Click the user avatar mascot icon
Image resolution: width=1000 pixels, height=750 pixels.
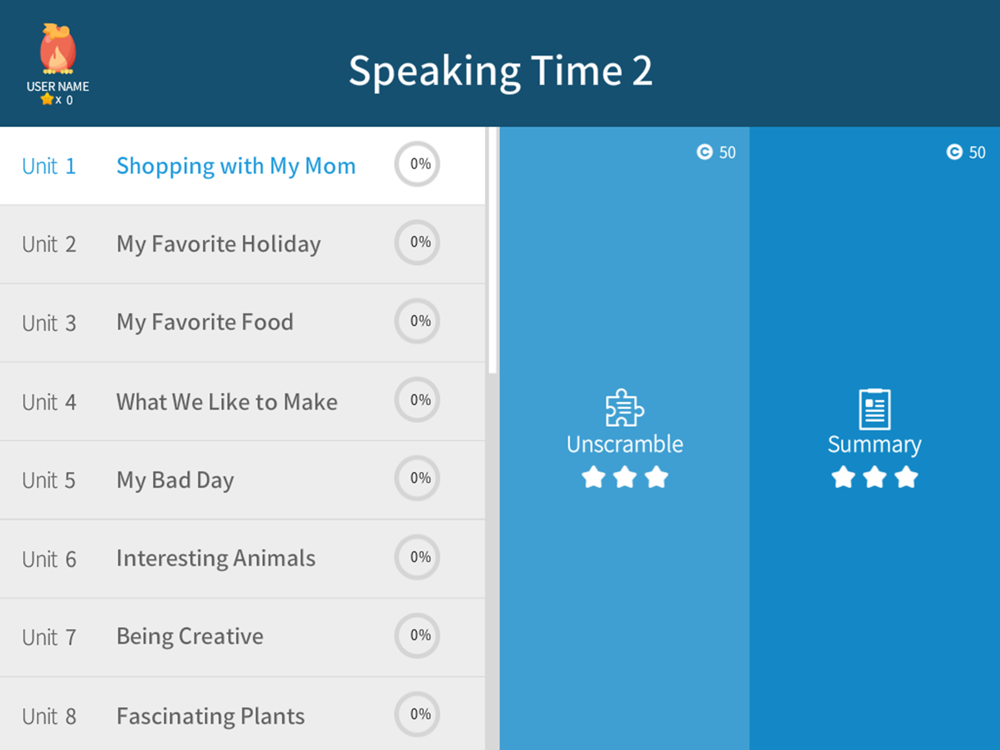pos(57,49)
